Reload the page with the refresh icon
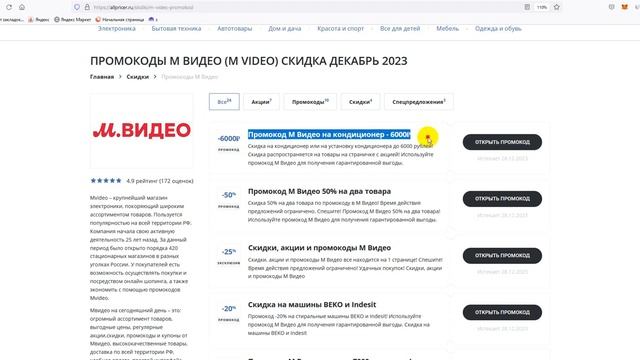This screenshot has height=360, width=640. pos(9,7)
